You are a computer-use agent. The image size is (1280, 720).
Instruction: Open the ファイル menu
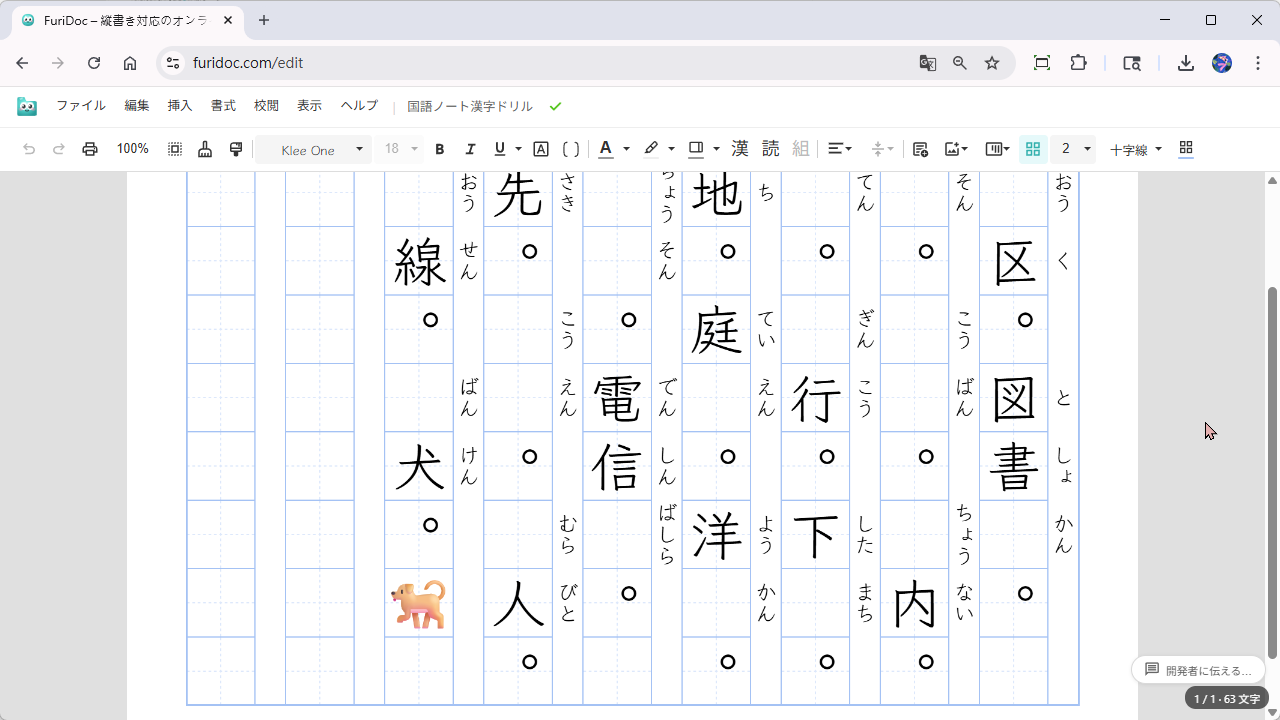[x=80, y=106]
